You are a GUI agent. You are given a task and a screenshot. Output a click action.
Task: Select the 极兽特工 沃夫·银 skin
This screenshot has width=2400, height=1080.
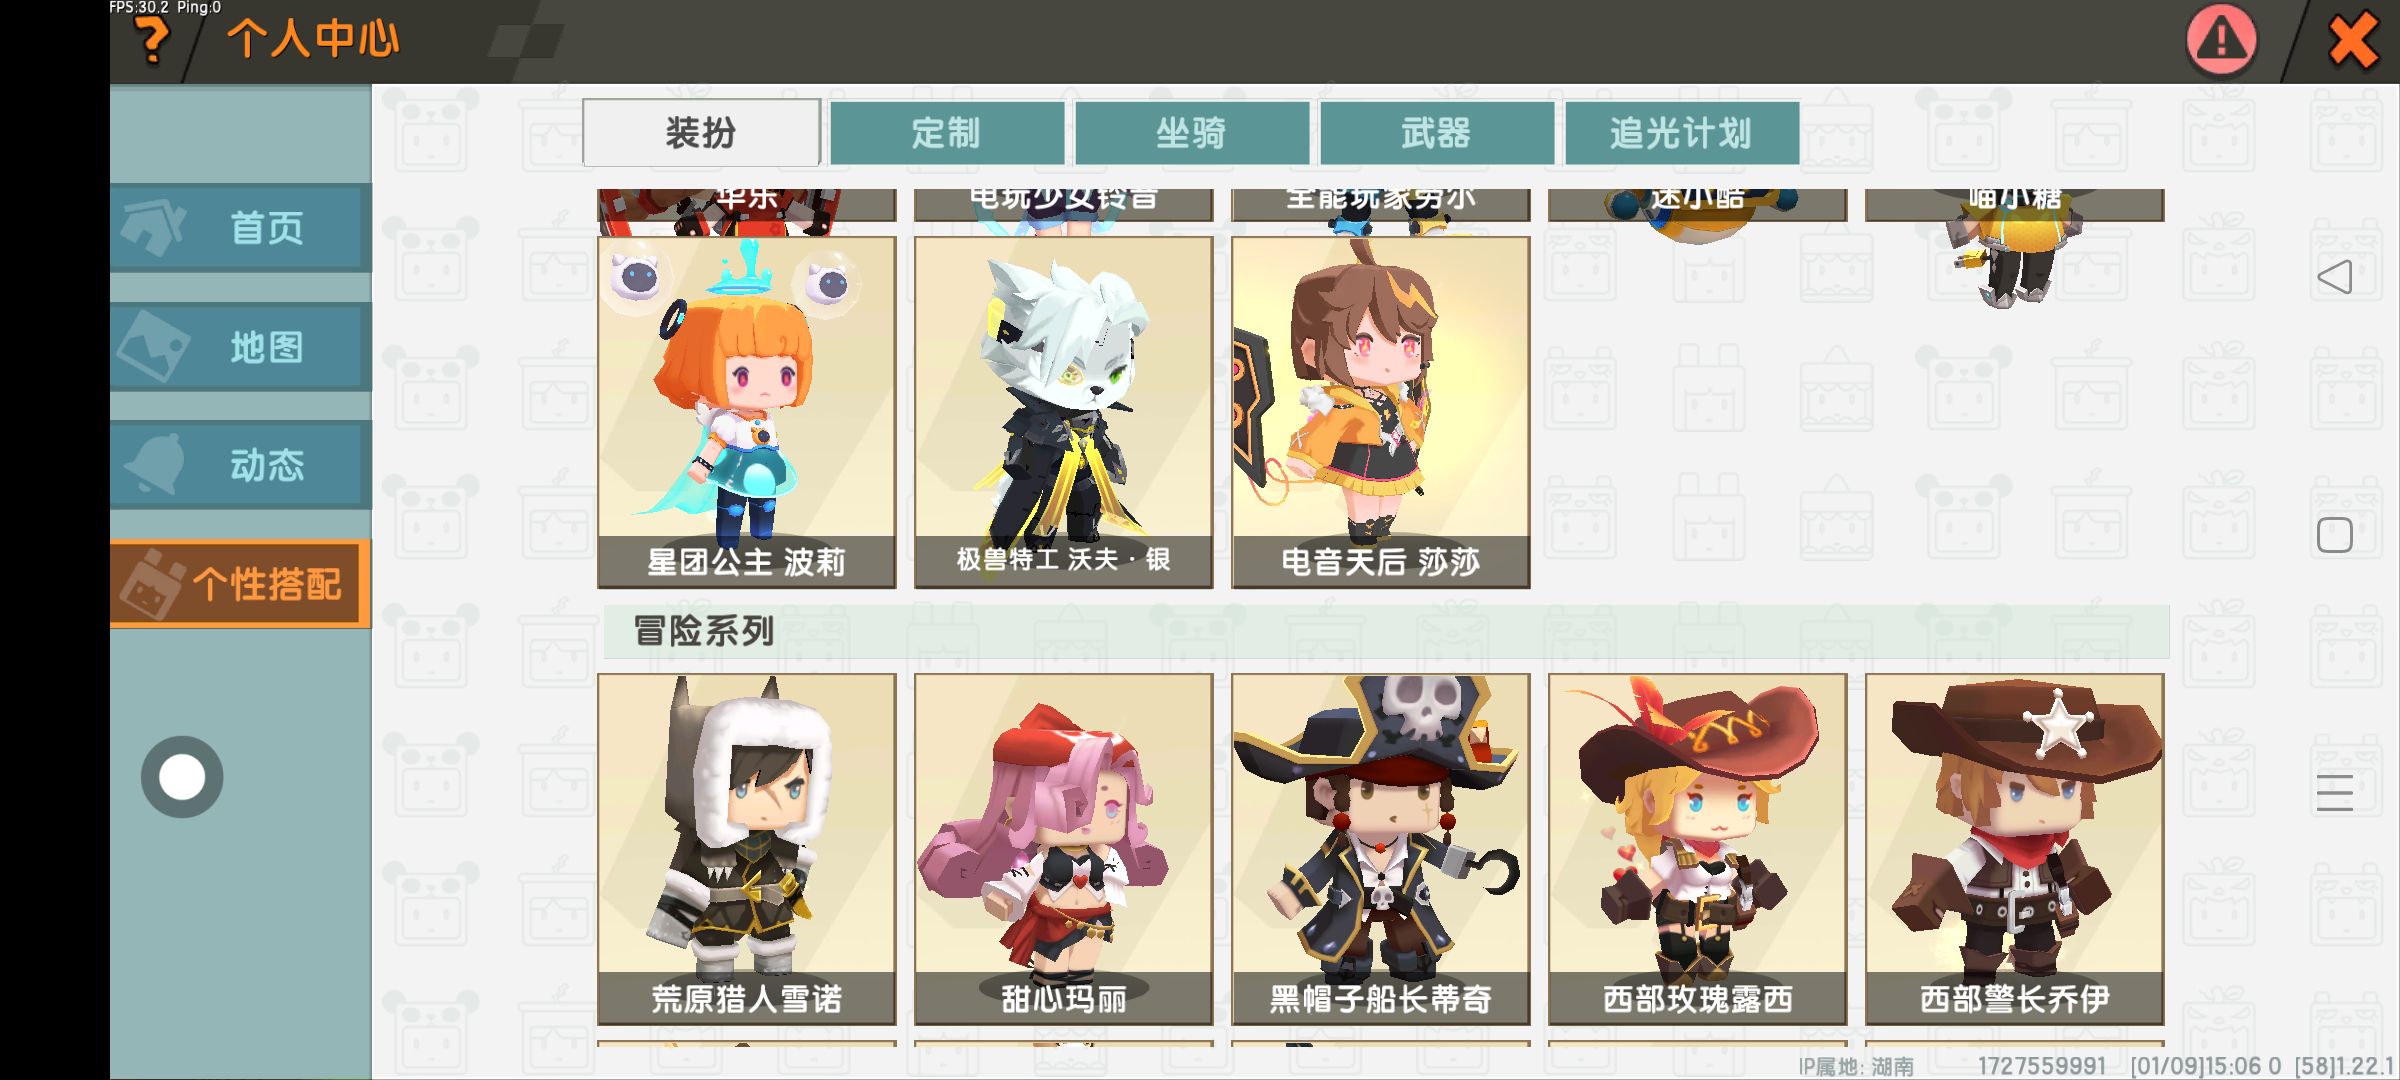[1064, 412]
